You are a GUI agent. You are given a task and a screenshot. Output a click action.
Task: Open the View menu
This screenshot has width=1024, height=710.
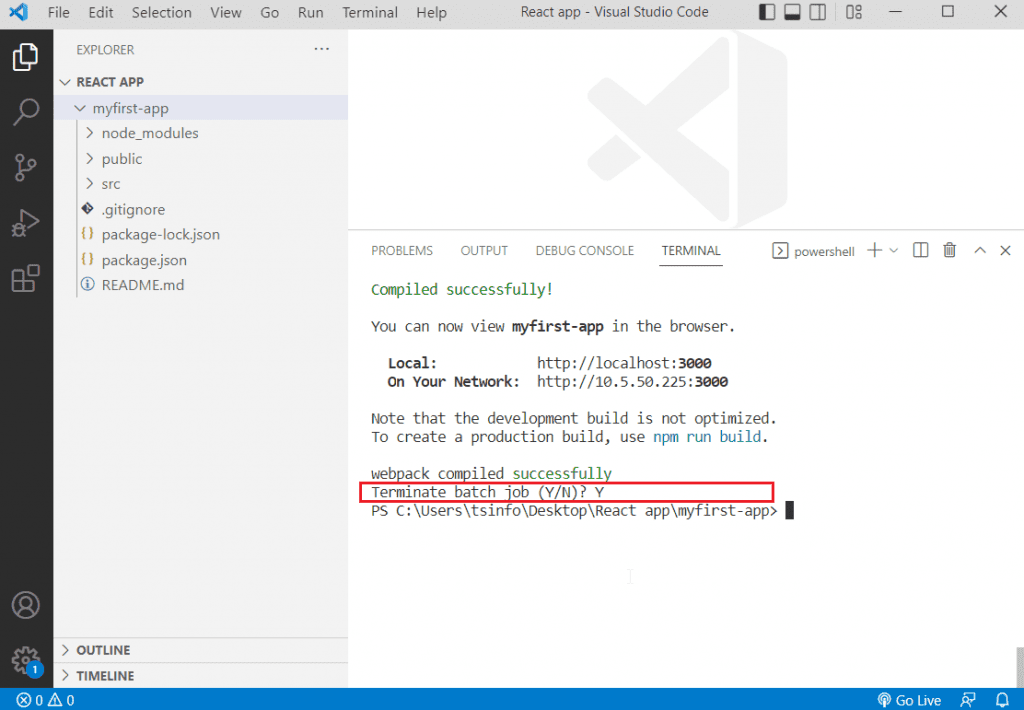pyautogui.click(x=225, y=12)
